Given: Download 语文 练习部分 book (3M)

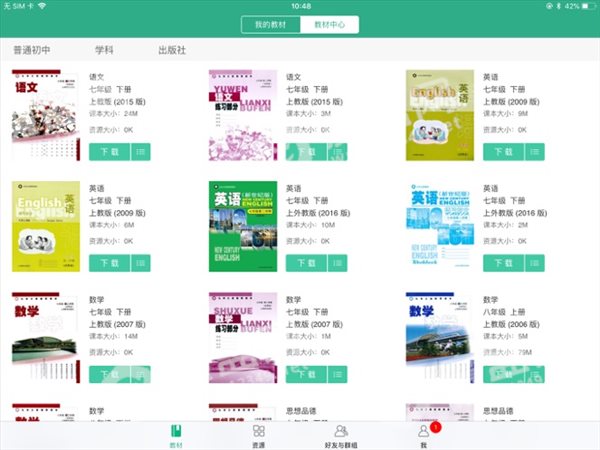Looking at the screenshot, I should [x=306, y=152].
